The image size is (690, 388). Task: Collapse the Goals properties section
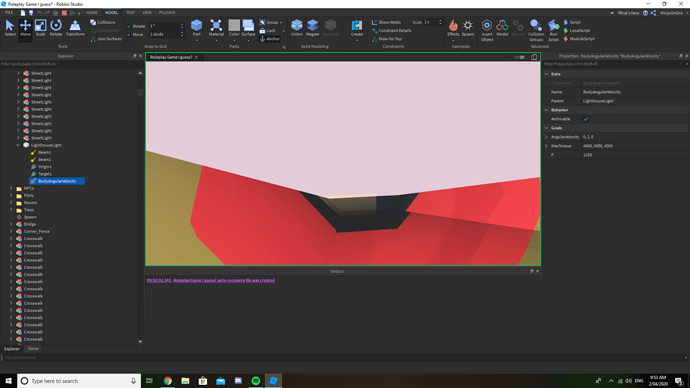point(547,128)
